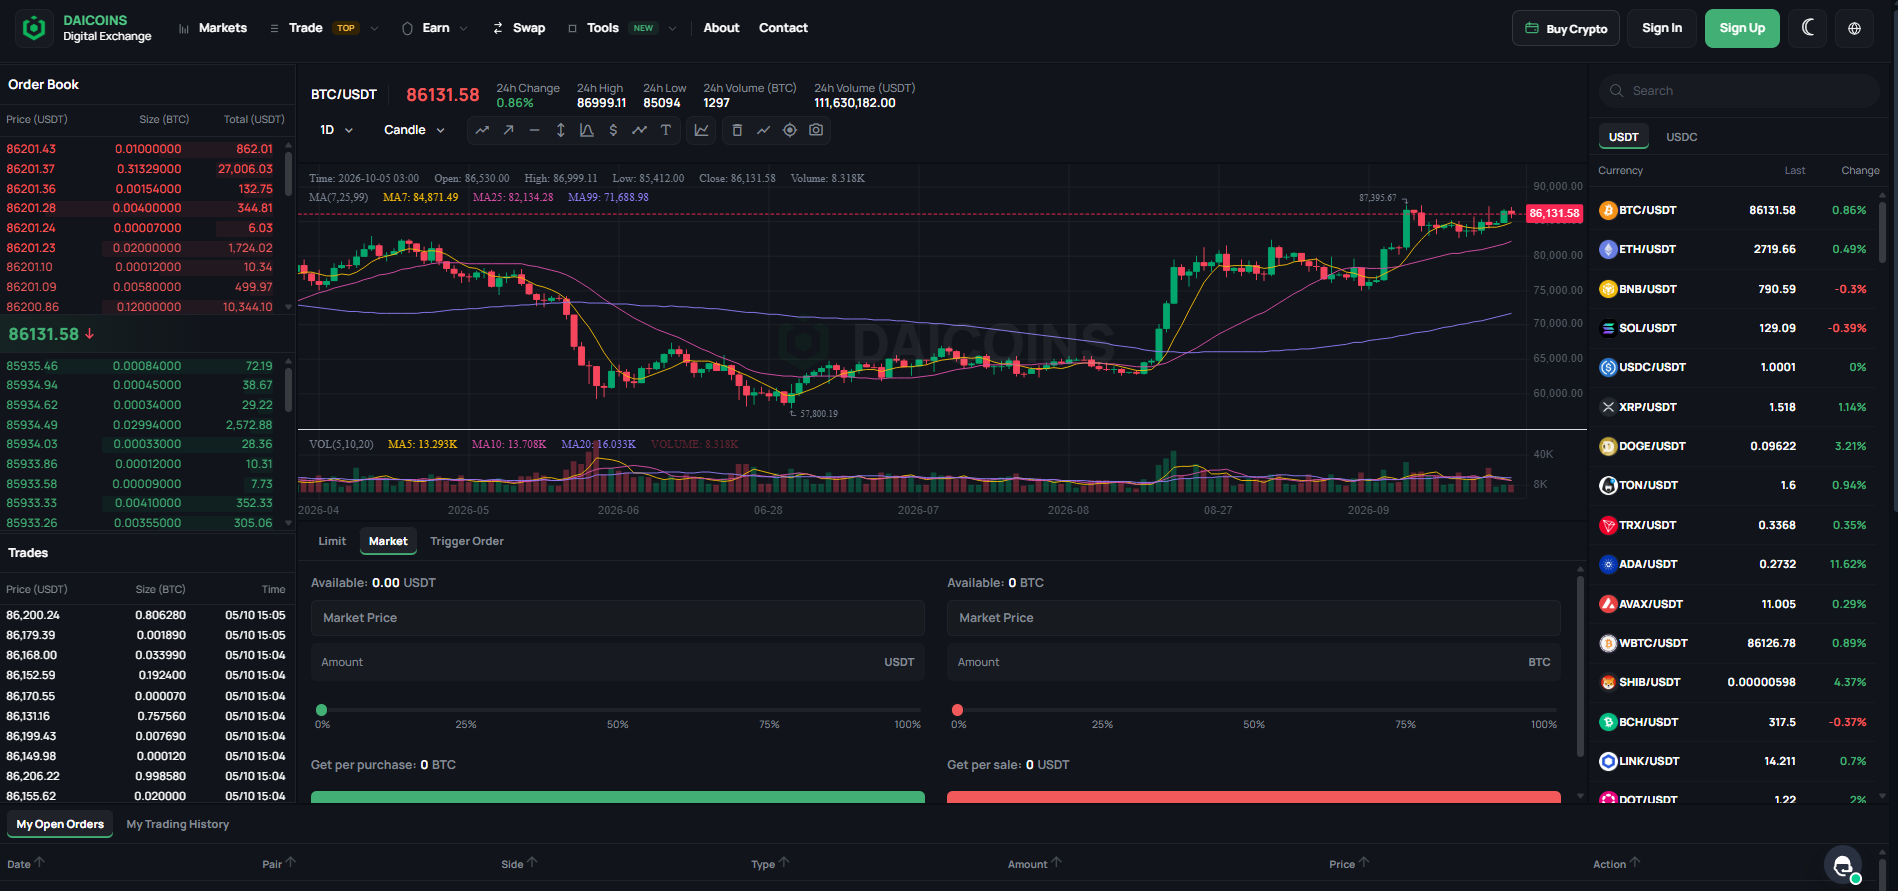The width and height of the screenshot is (1898, 891).
Task: Open the 1D timeframe dropdown
Action: (x=337, y=130)
